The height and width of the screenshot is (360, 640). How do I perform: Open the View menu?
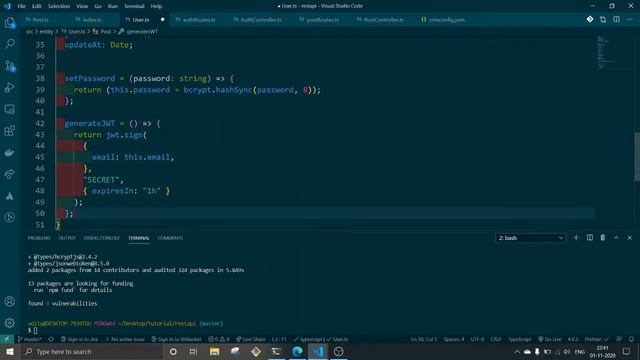82,6
